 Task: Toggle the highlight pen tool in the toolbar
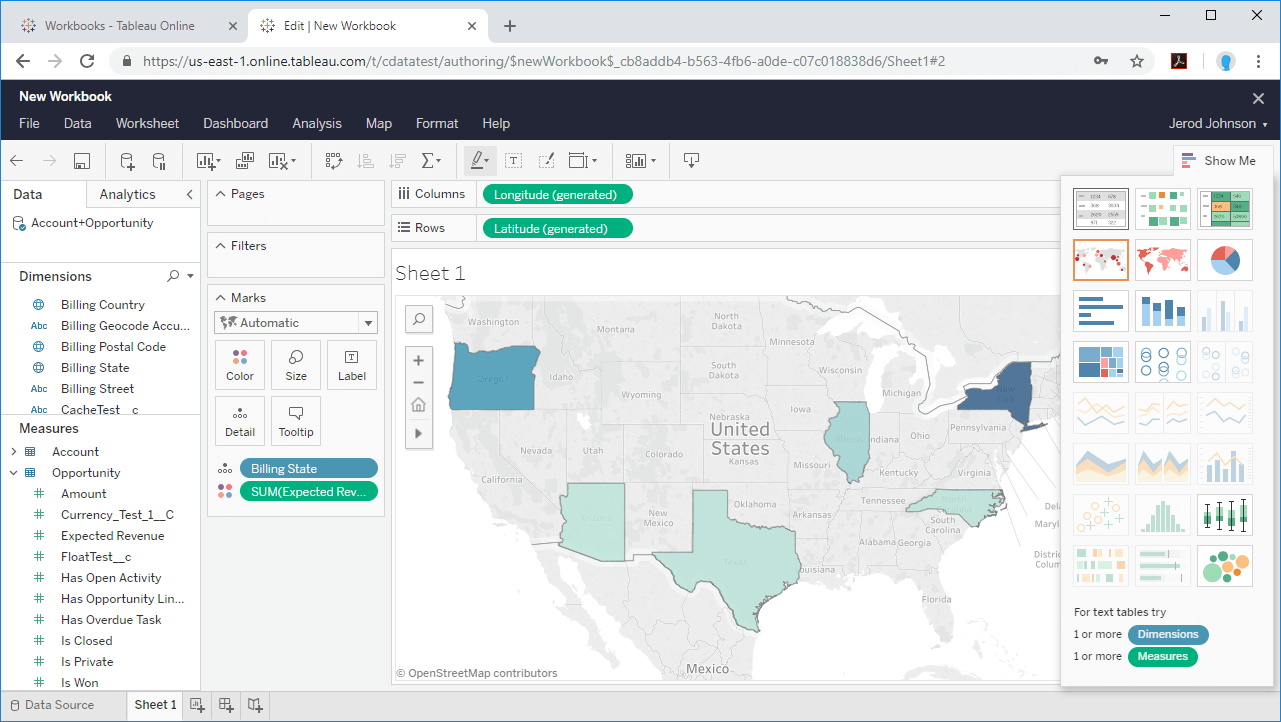[479, 161]
